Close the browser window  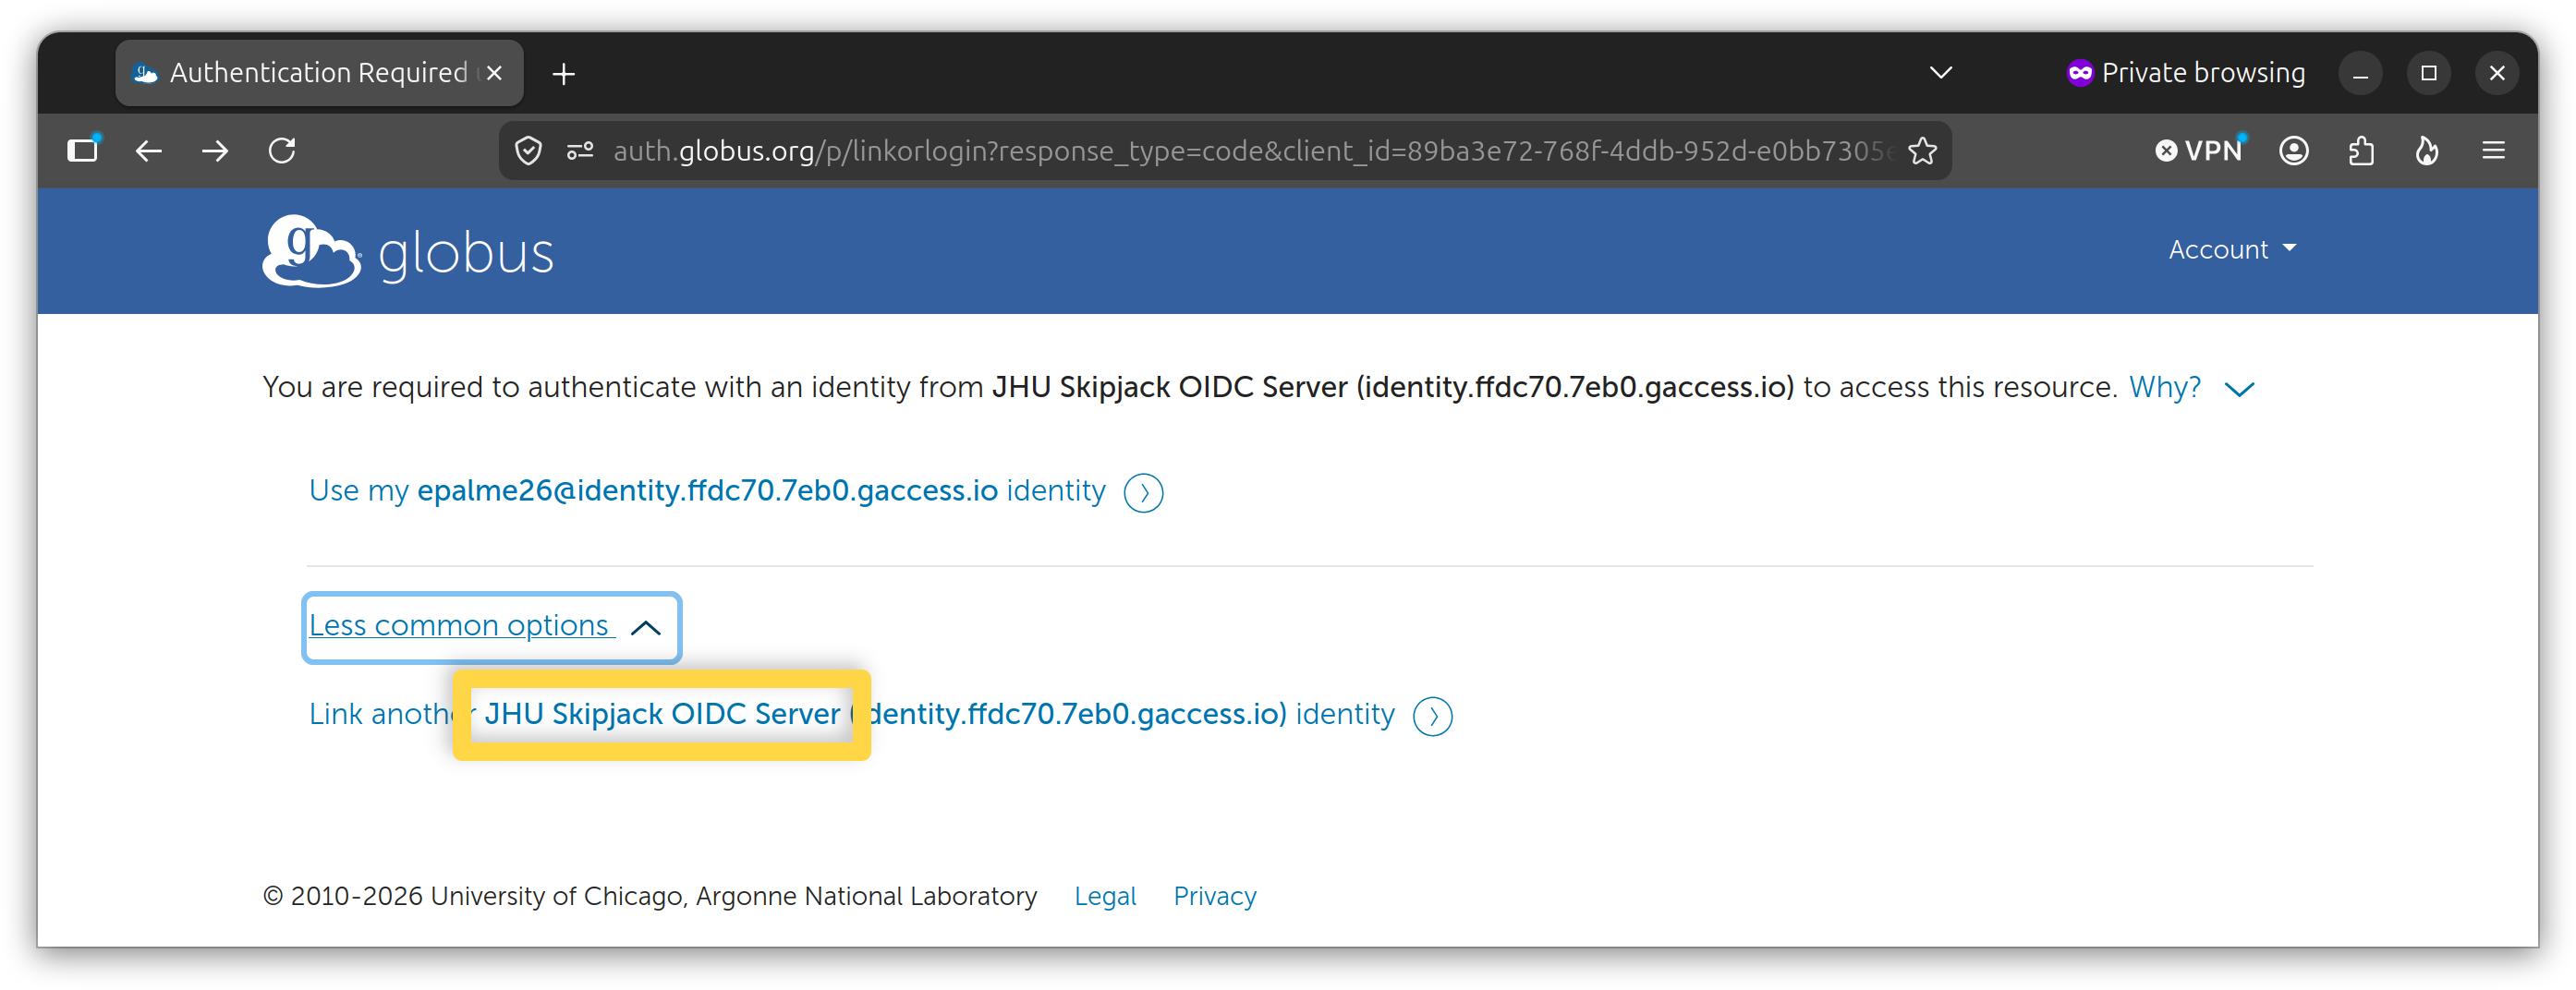pos(2497,73)
